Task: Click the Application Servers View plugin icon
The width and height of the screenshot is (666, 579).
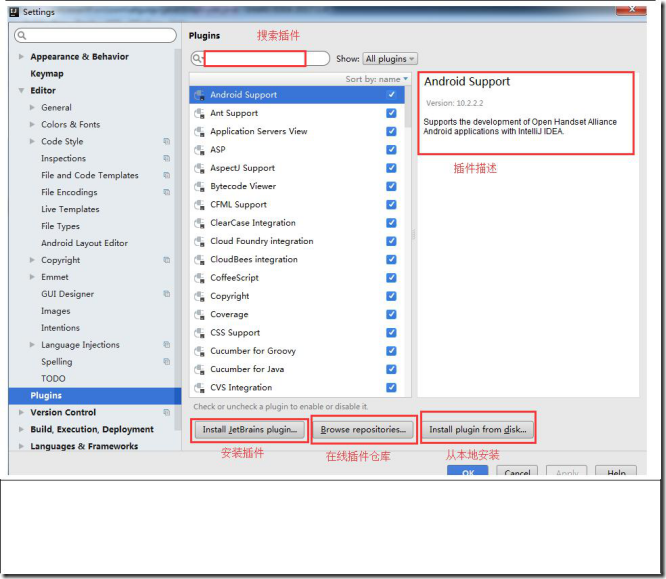Action: (199, 132)
